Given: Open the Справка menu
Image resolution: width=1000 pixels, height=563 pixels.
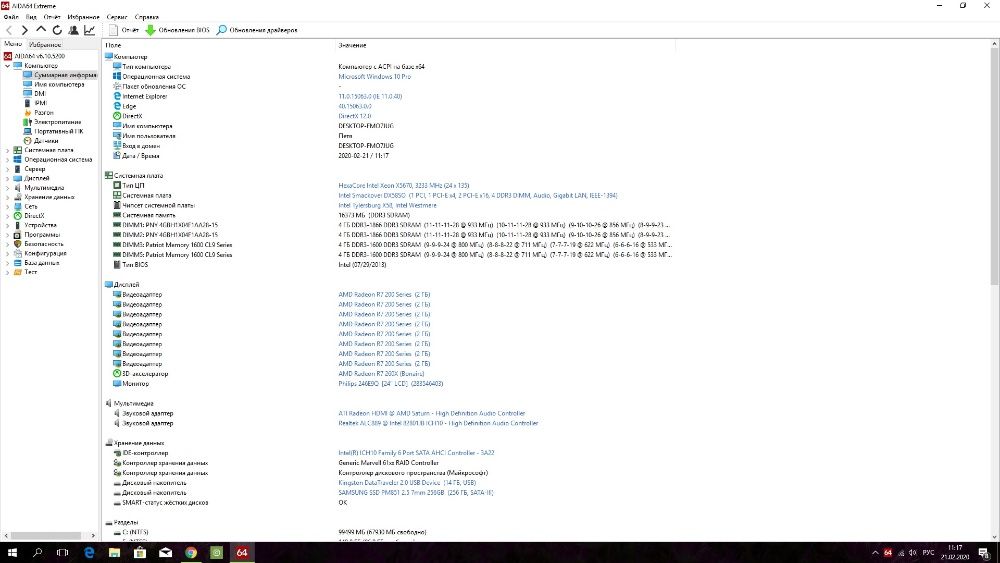Looking at the screenshot, I should [147, 17].
